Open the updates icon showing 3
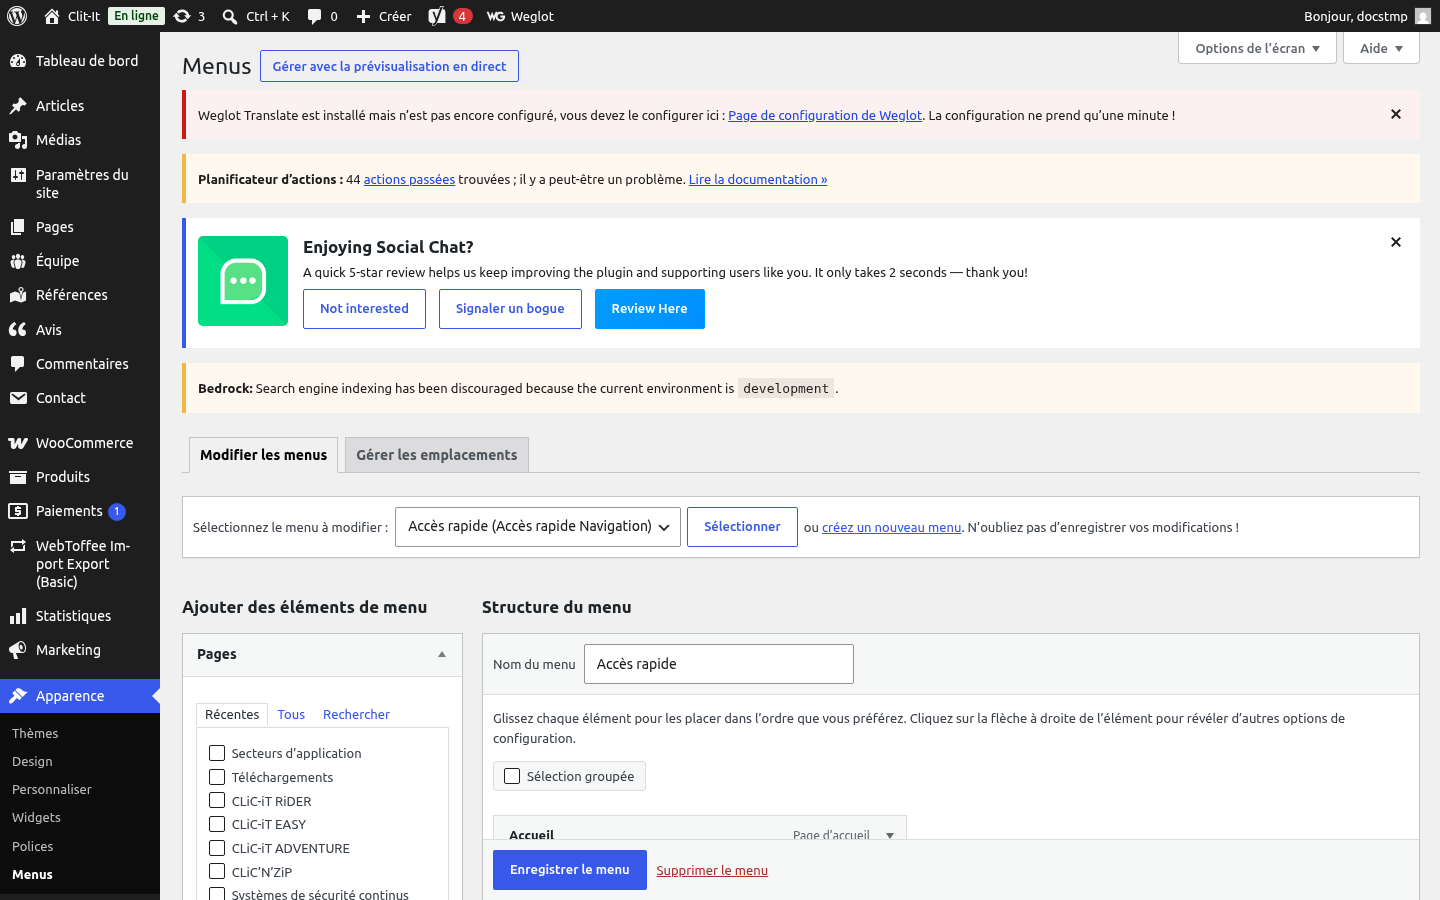Viewport: 1440px width, 900px height. pyautogui.click(x=182, y=16)
